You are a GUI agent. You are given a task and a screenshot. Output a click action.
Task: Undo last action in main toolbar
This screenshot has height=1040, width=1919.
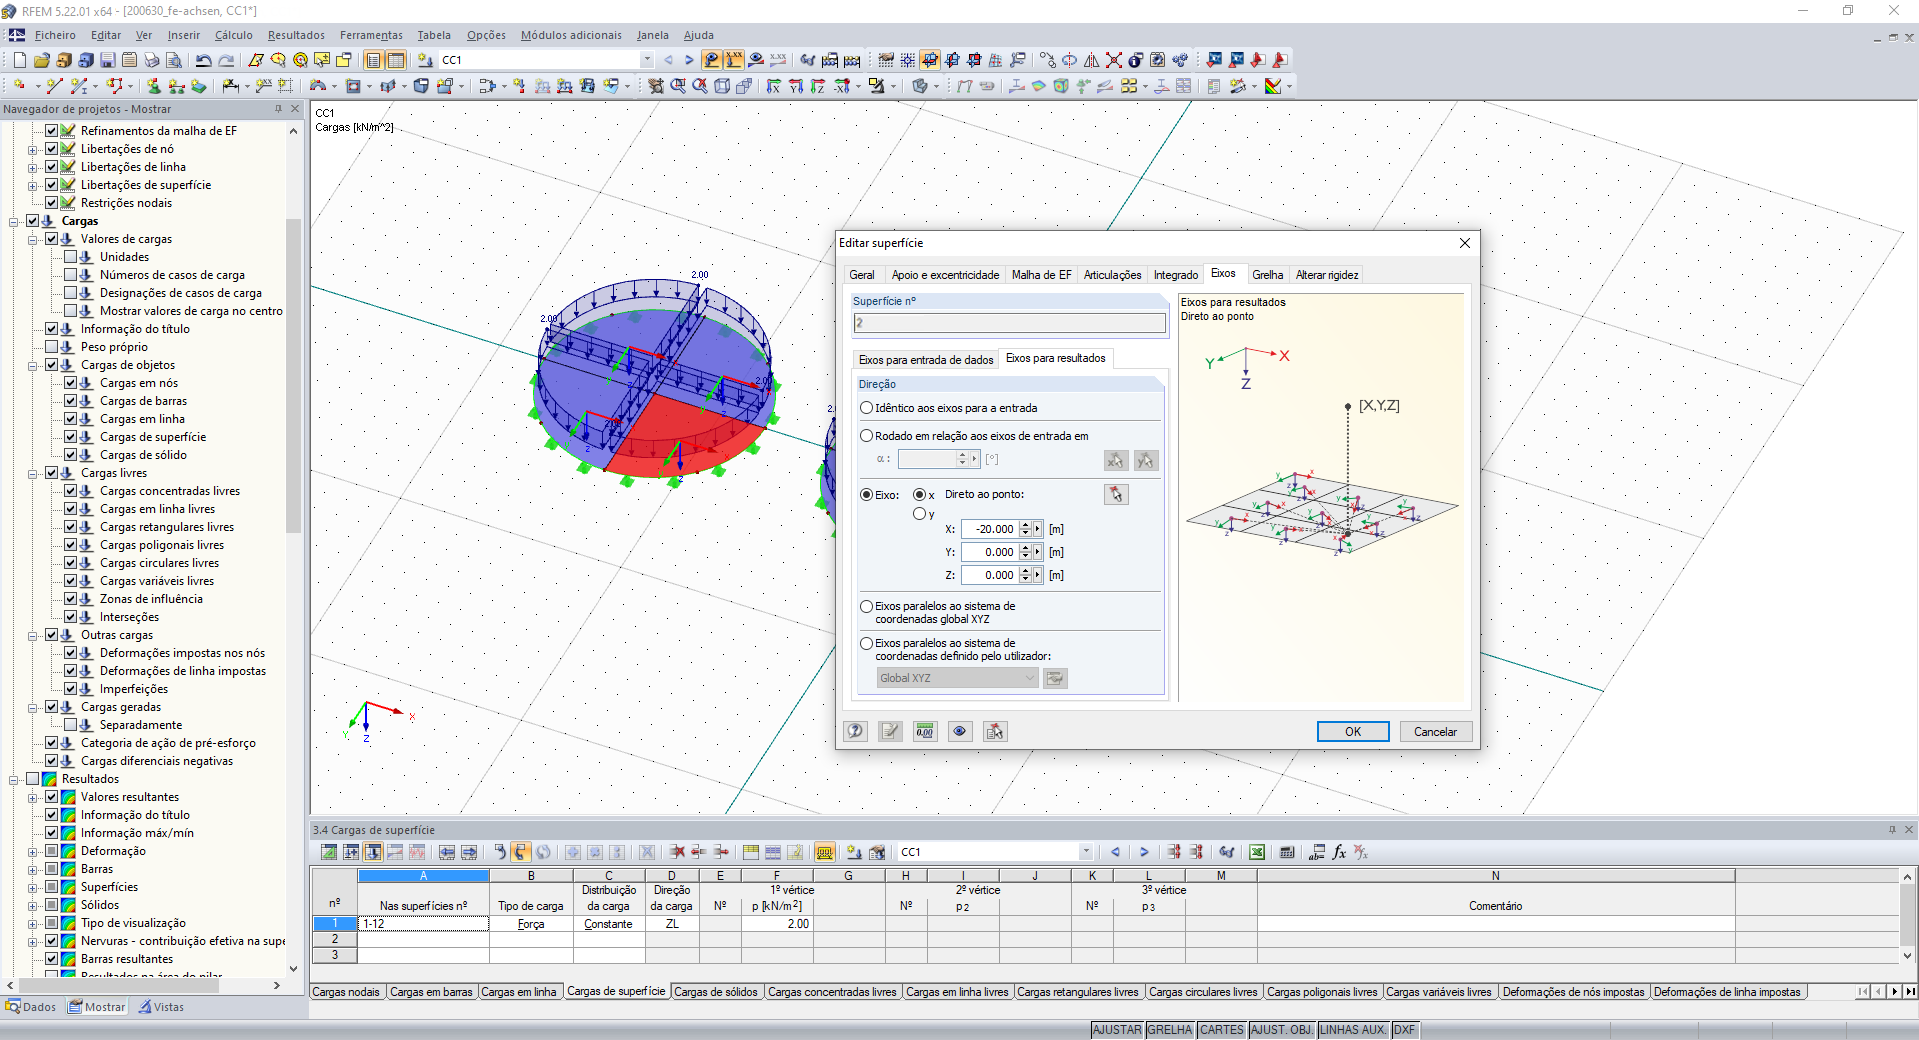click(204, 60)
